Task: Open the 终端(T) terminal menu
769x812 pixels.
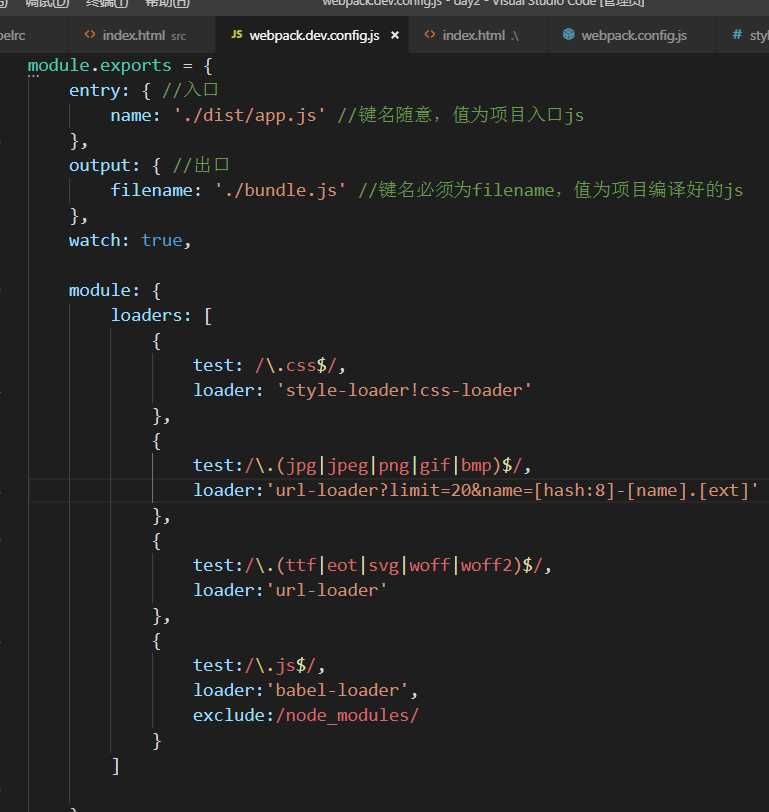Action: (107, 3)
